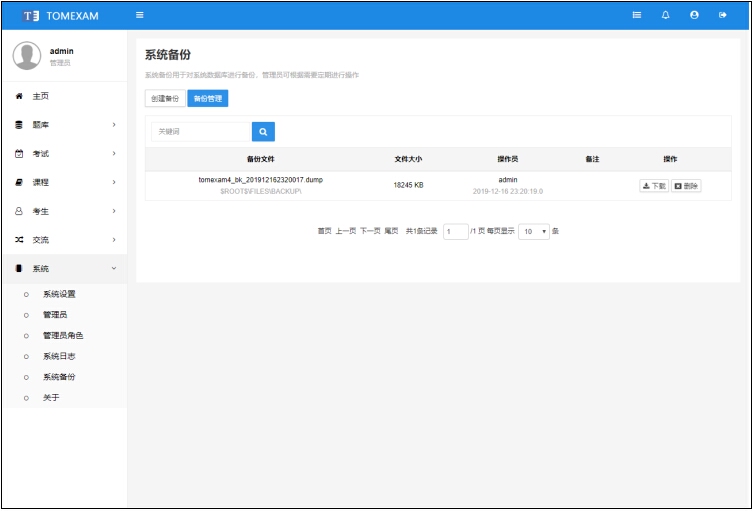The width and height of the screenshot is (755, 511).
Task: Open the list icon in top bar
Action: point(637,15)
